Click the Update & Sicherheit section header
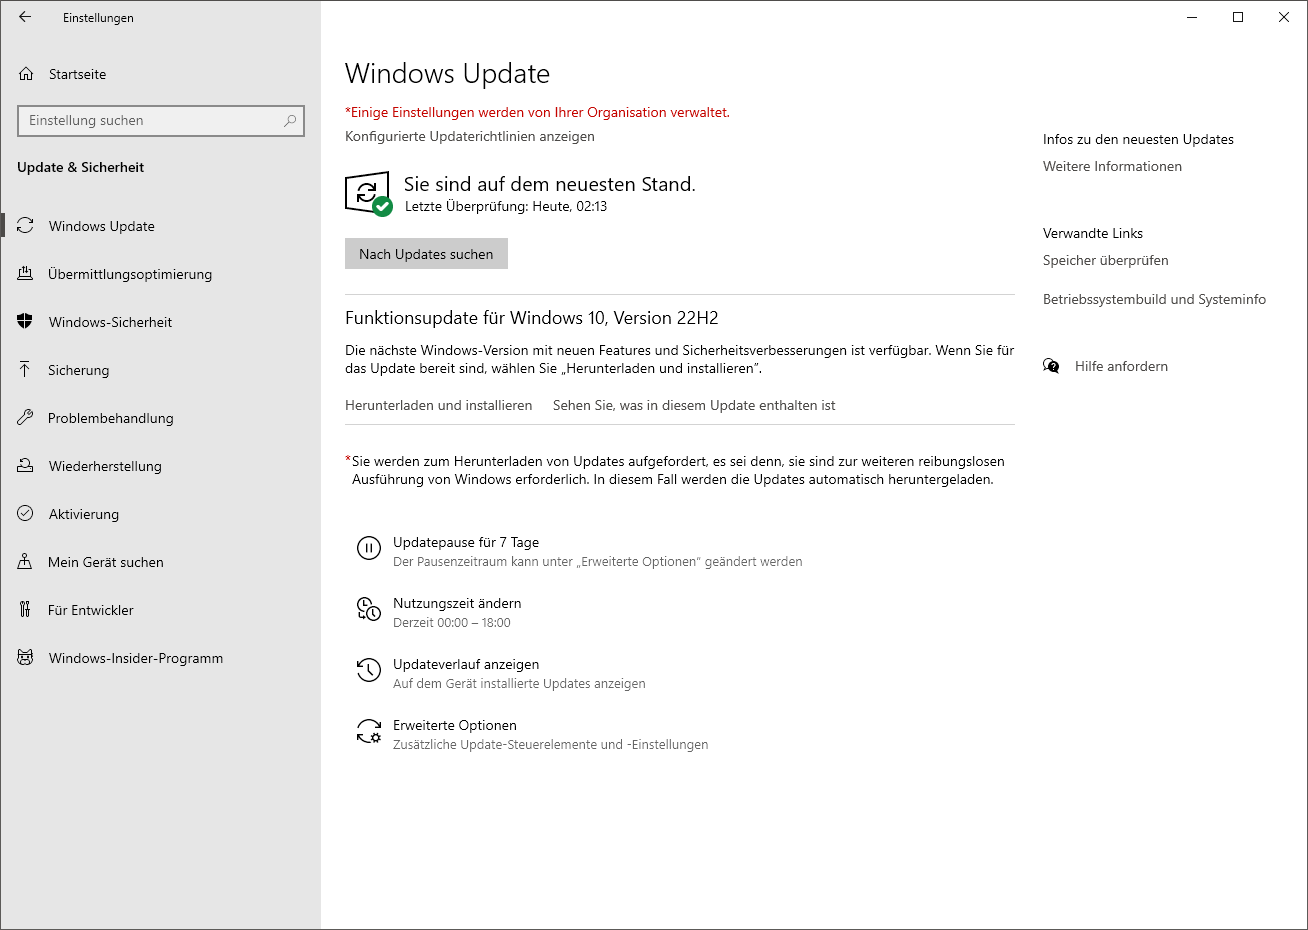This screenshot has height=930, width=1308. 80,167
